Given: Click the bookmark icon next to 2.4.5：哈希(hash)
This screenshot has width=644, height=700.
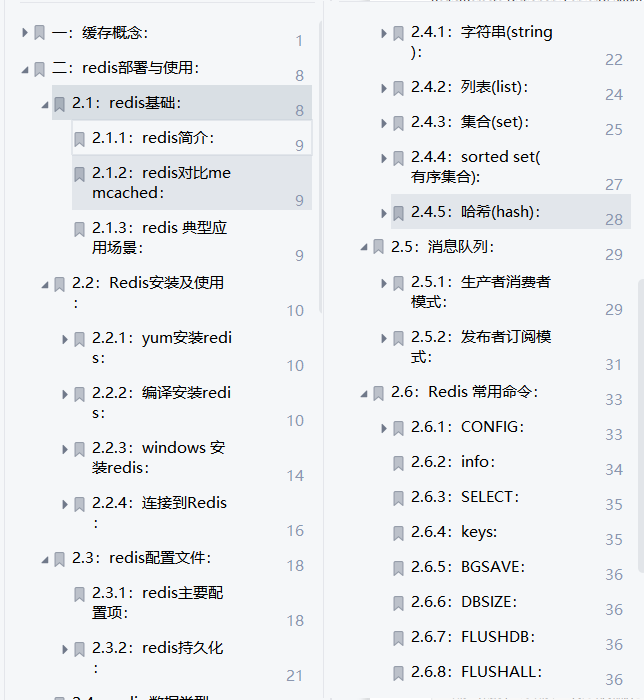Looking at the screenshot, I should coord(399,213).
